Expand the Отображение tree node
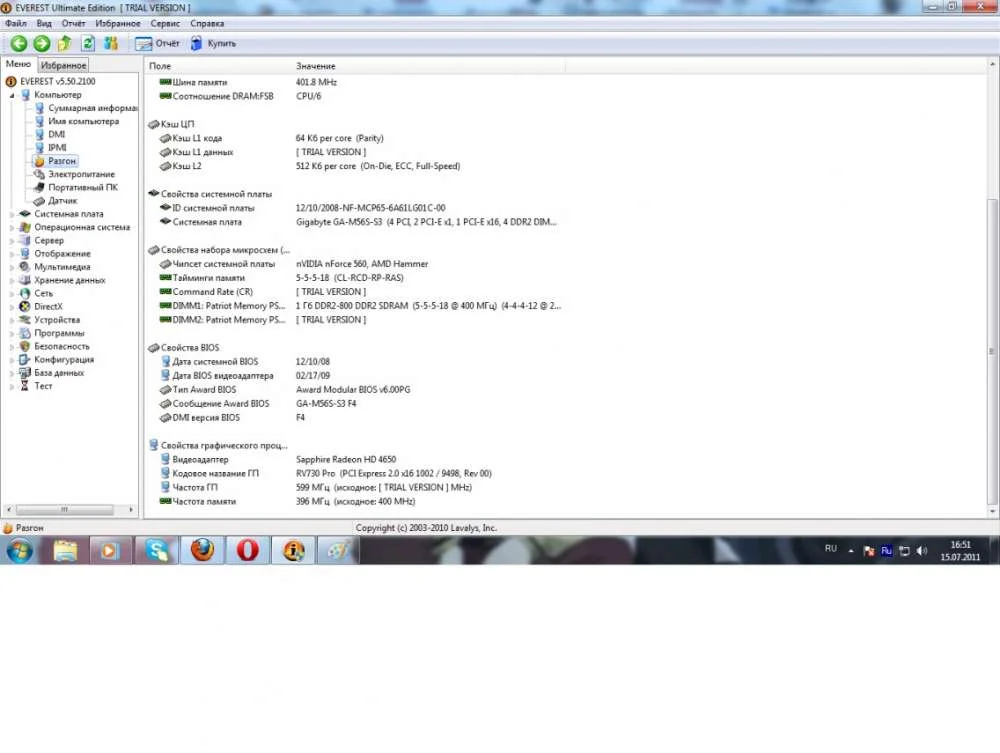Screen dimensions: 1000x753 point(11,254)
